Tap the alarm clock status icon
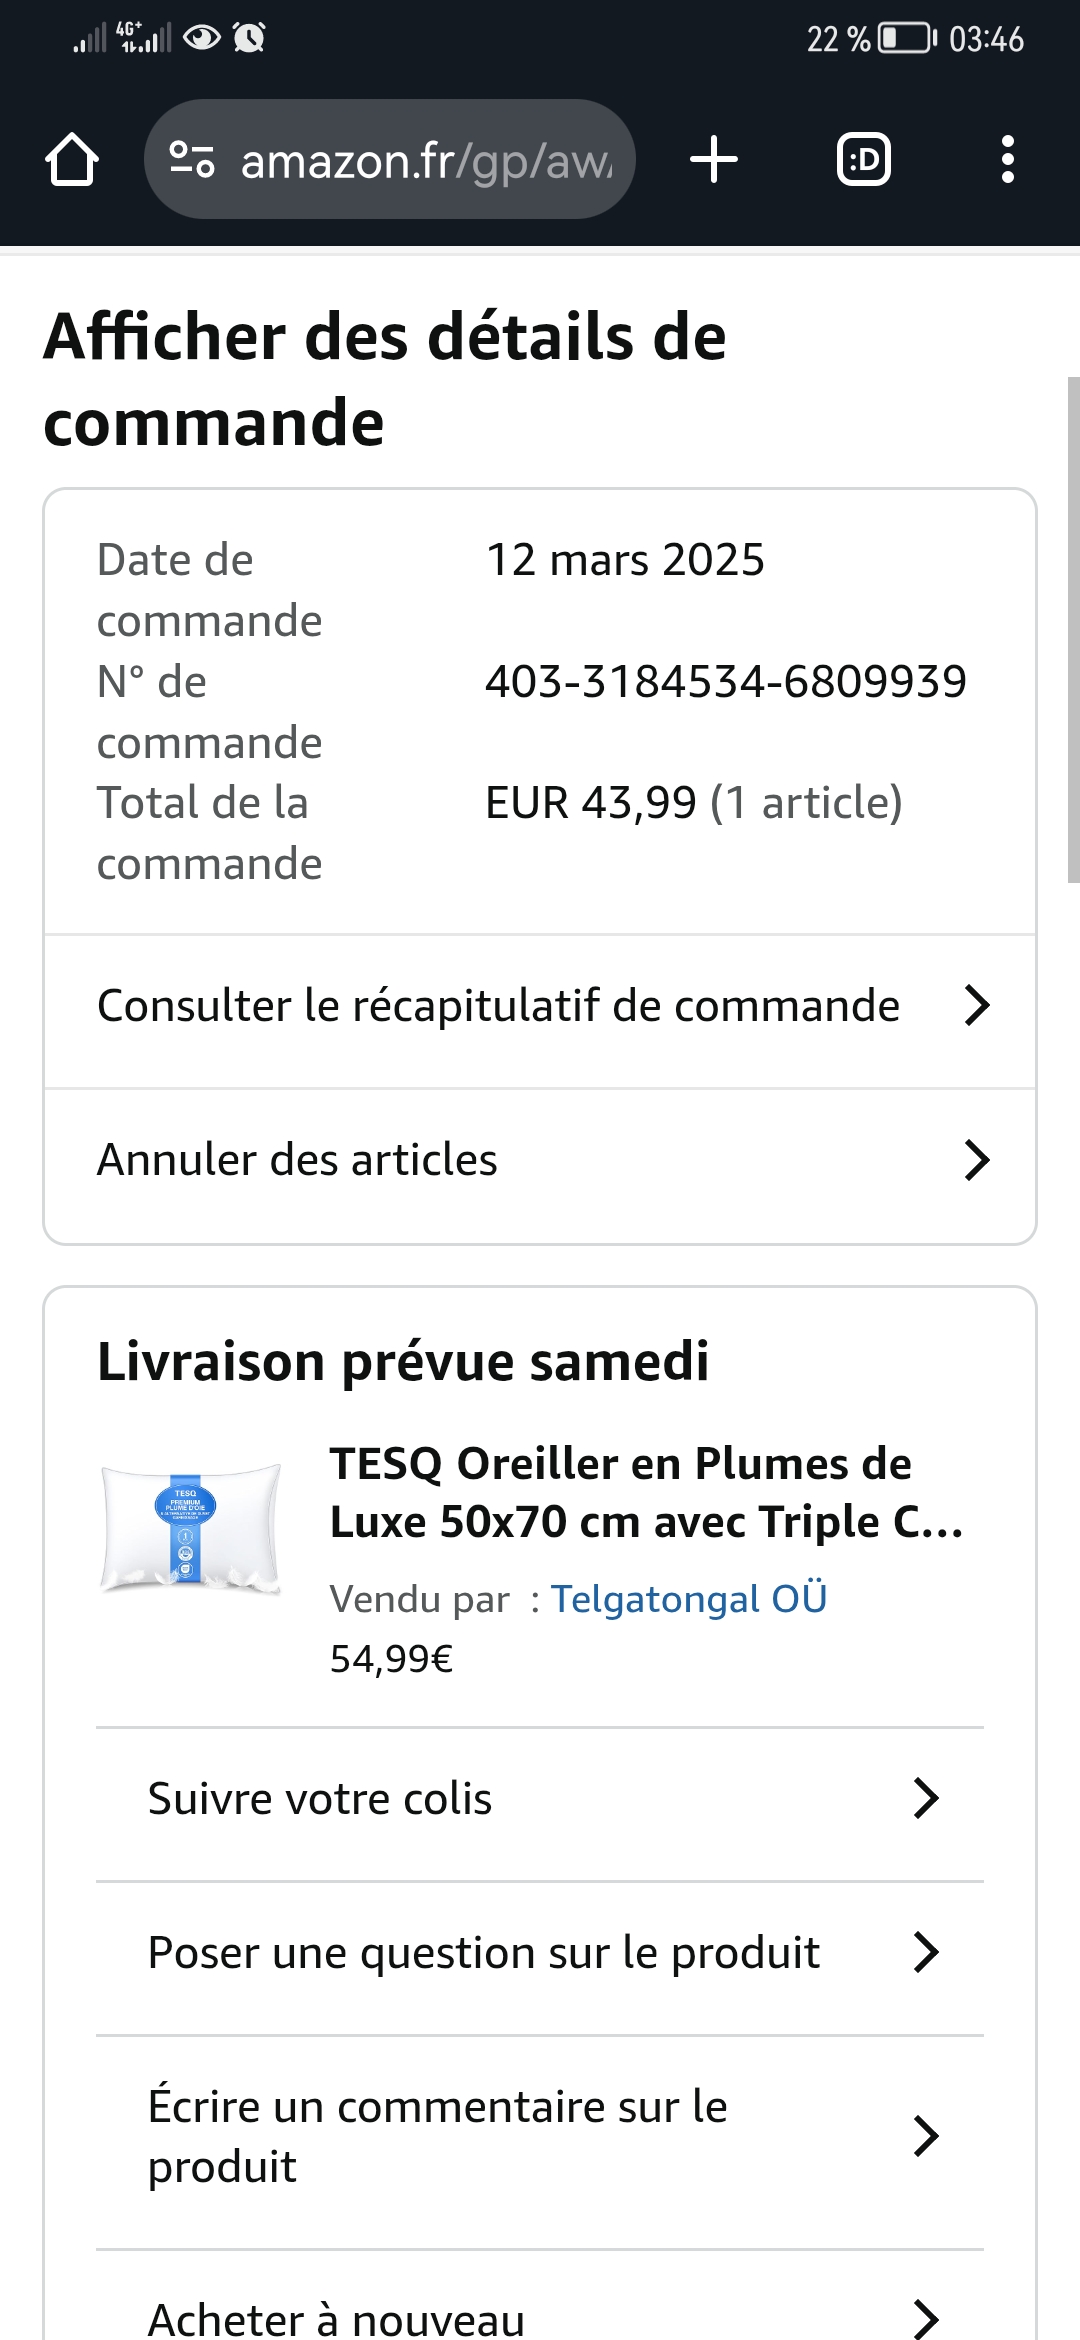The image size is (1080, 2340). tap(249, 38)
